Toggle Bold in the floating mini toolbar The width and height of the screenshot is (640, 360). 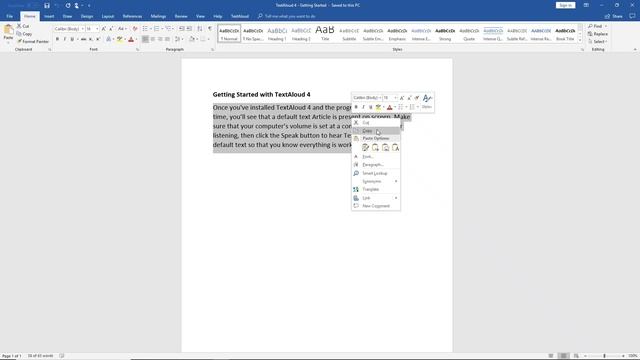[356, 107]
